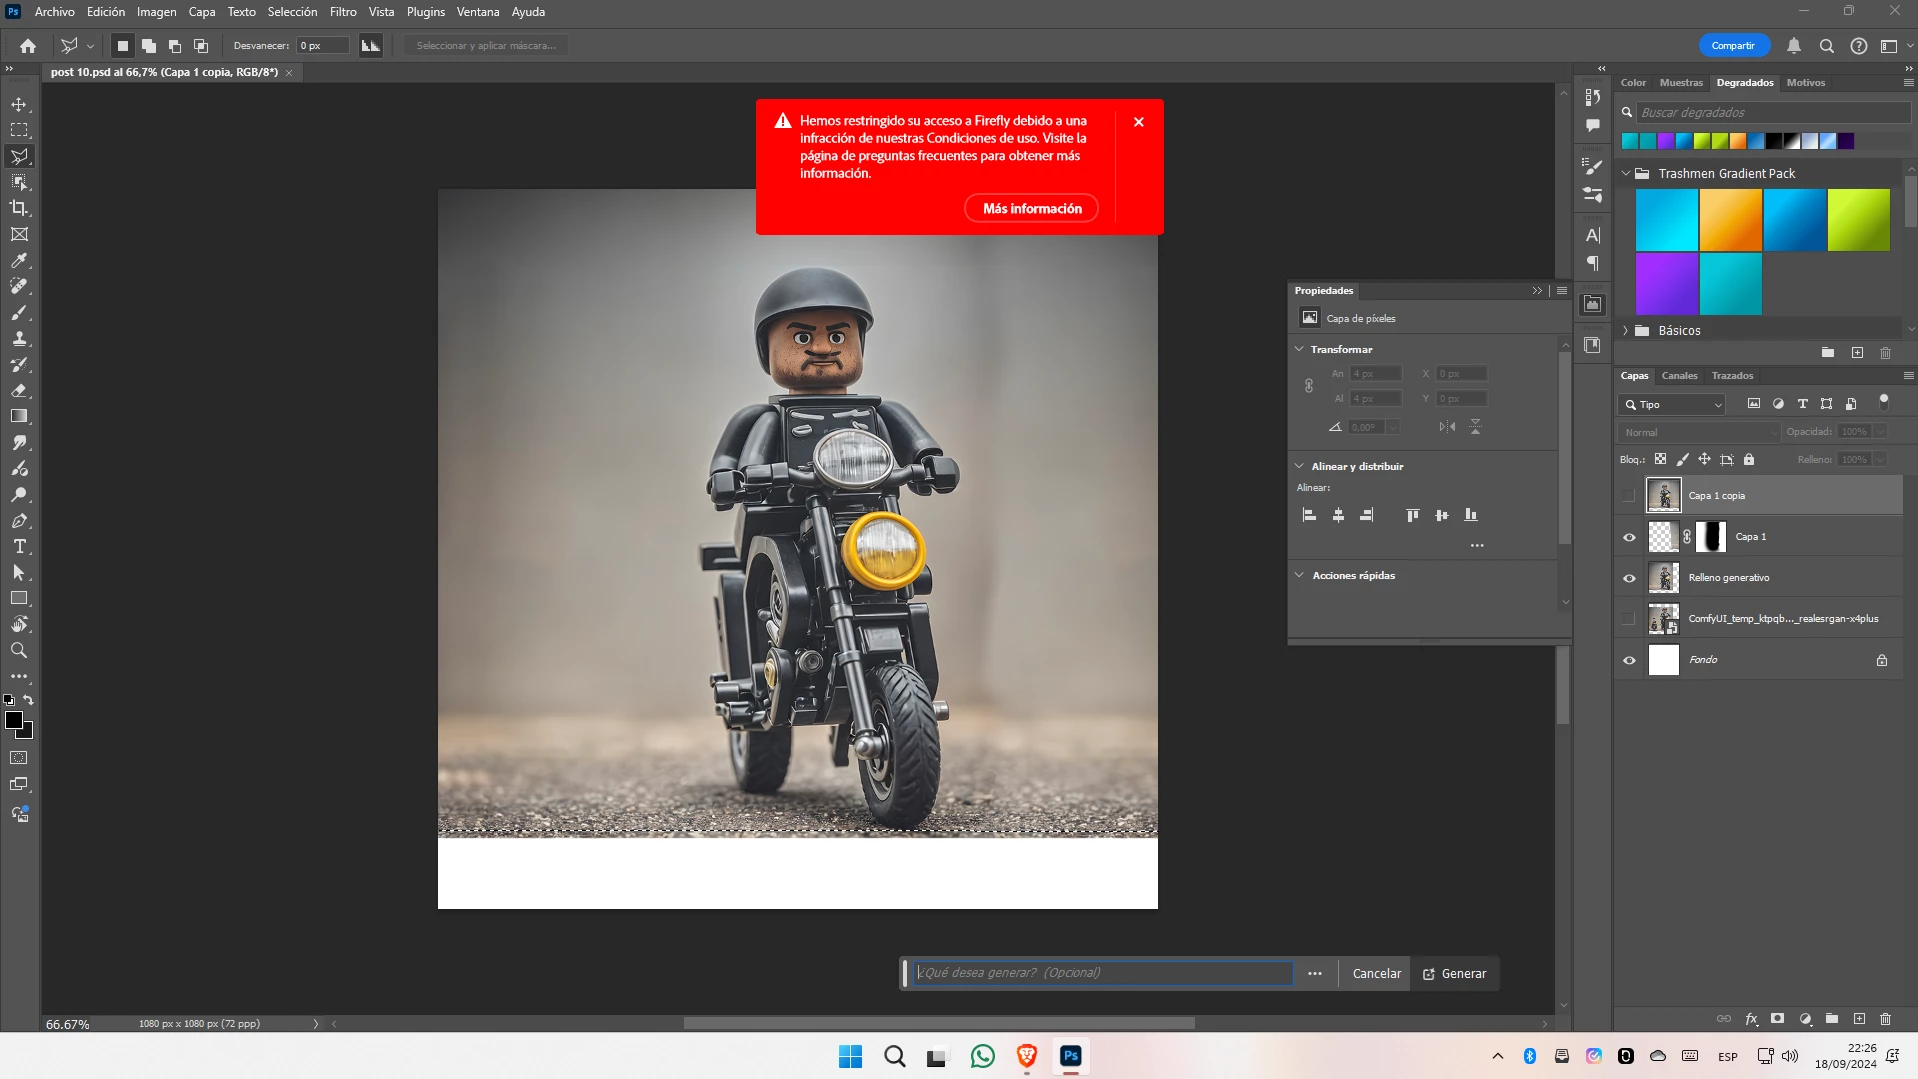Toggle layer filtering on or off

(1884, 402)
